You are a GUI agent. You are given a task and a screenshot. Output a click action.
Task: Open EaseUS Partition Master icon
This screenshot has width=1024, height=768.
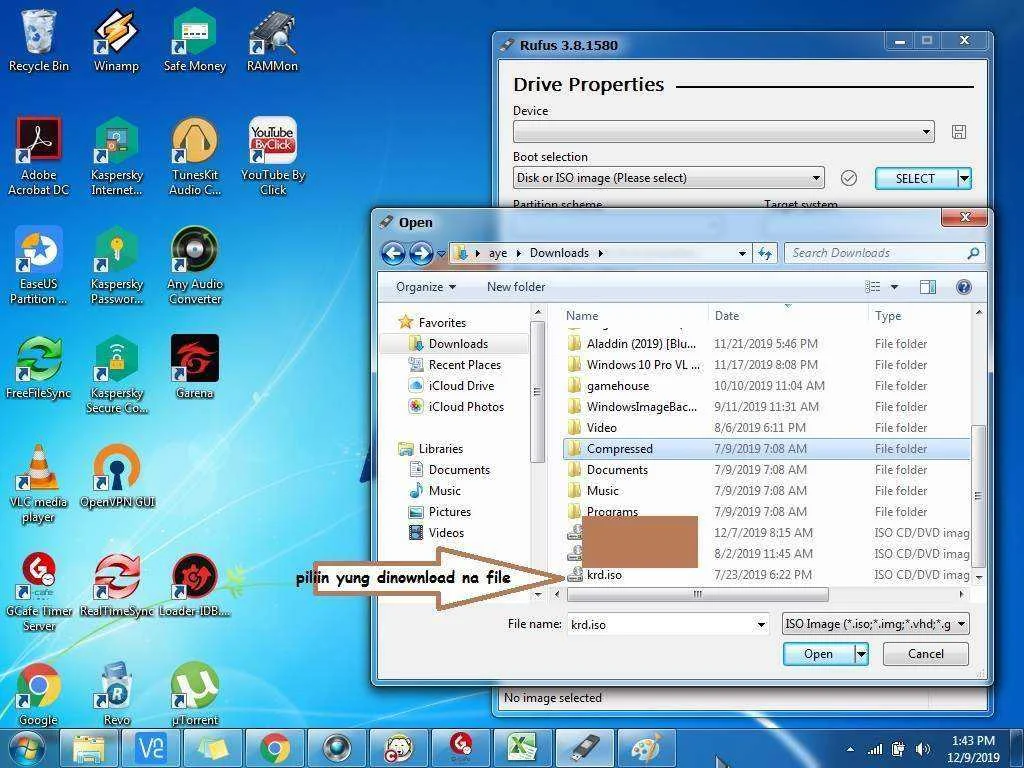[x=39, y=266]
